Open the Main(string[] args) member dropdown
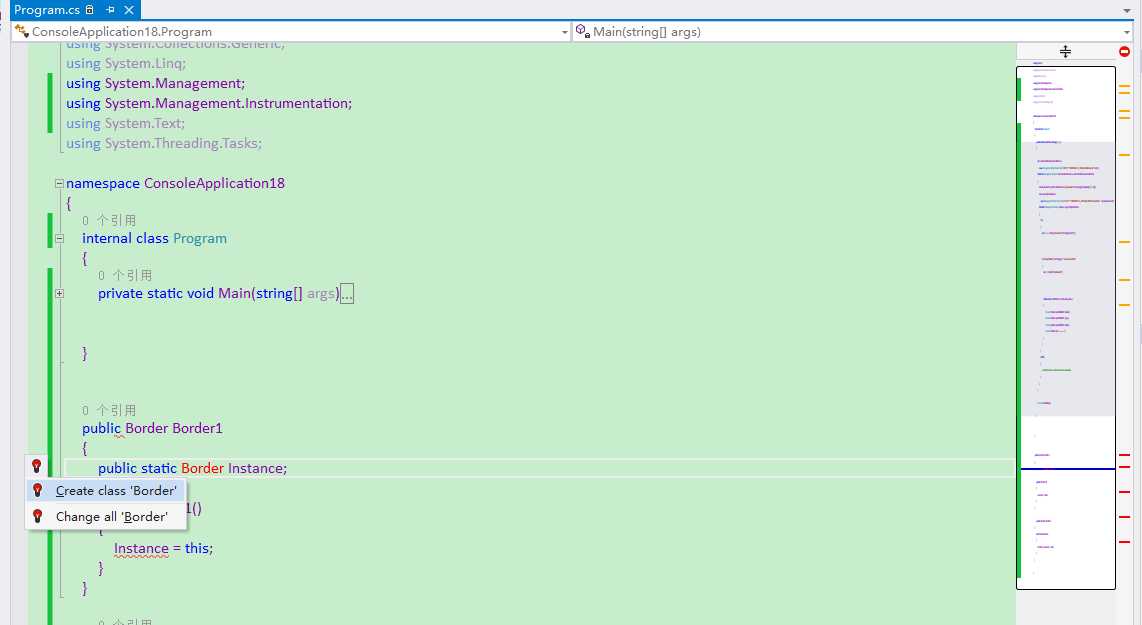The height and width of the screenshot is (625, 1142). click(1127, 32)
